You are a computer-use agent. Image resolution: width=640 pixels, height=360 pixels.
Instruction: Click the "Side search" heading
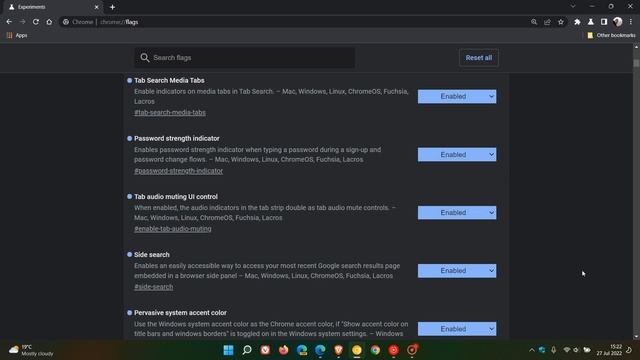coord(152,255)
